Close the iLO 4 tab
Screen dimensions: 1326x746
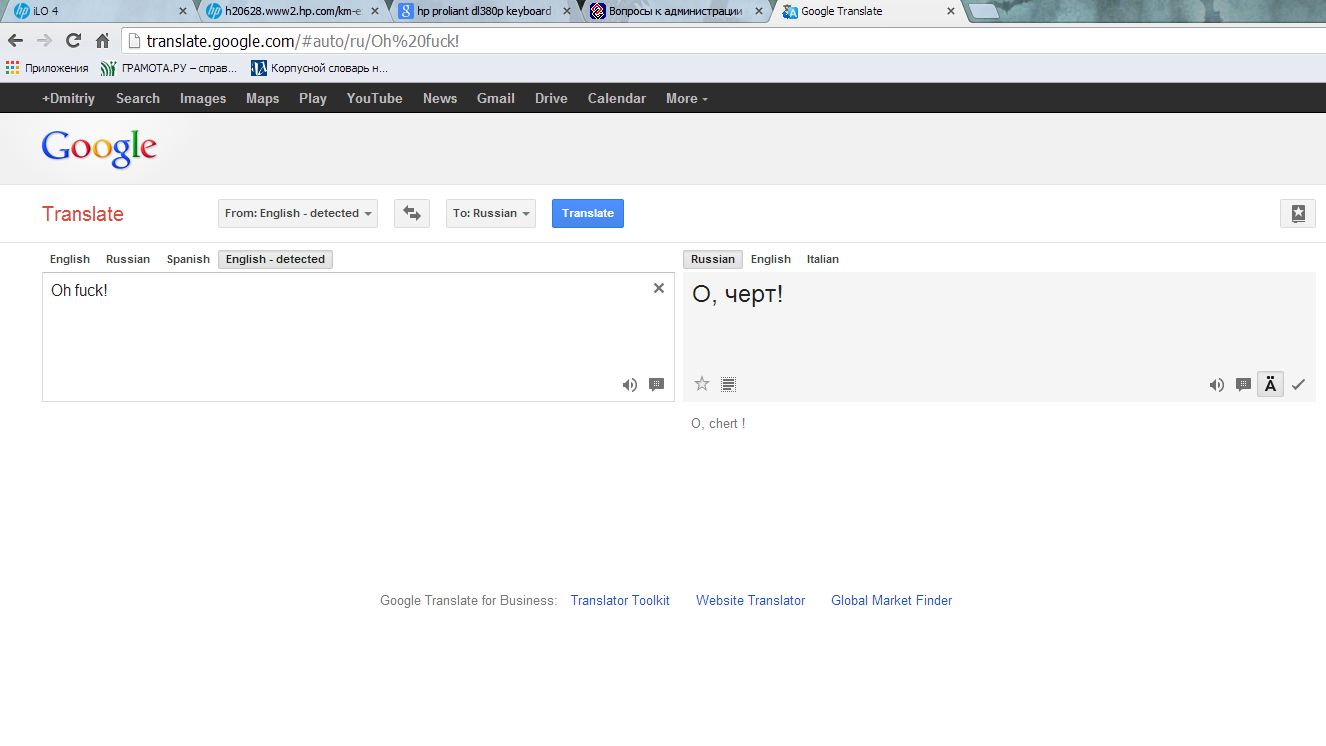pos(182,11)
